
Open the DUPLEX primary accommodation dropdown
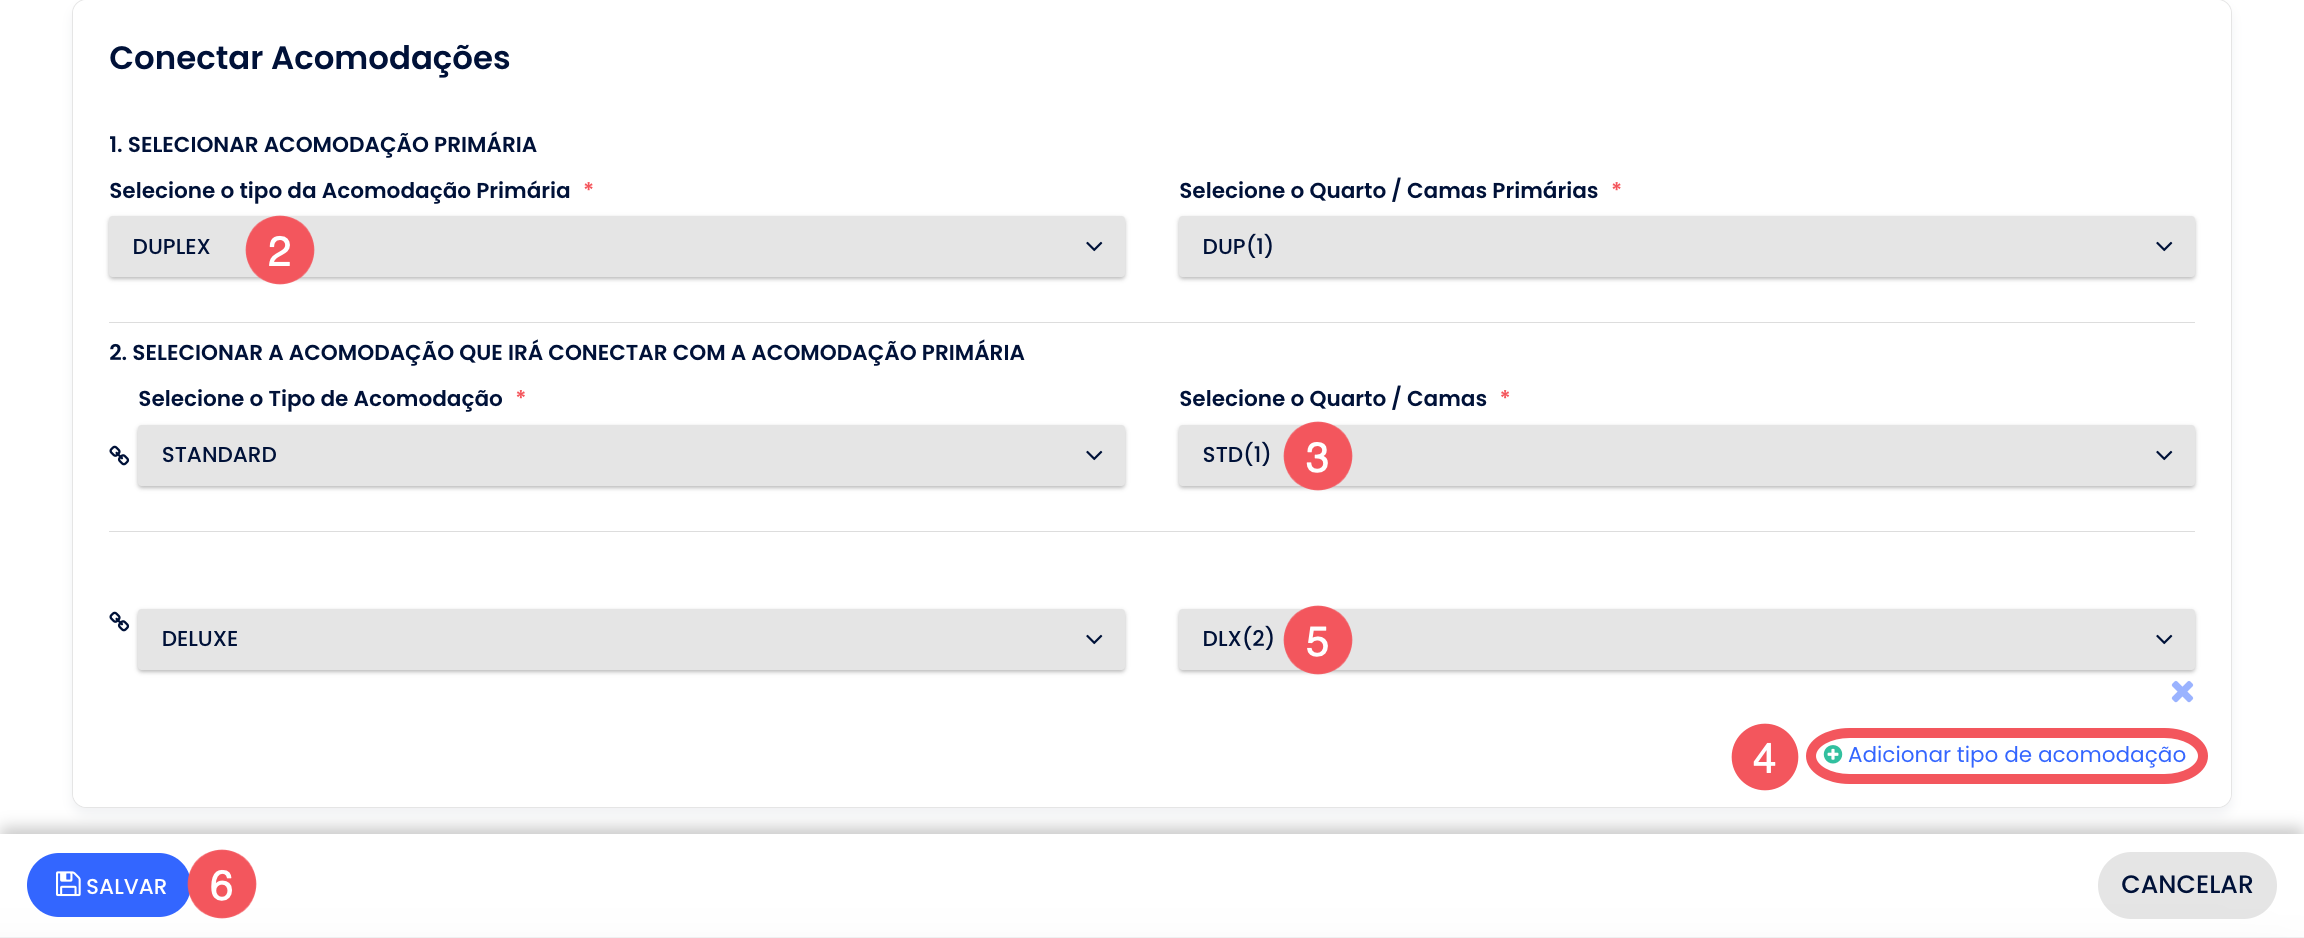(617, 247)
